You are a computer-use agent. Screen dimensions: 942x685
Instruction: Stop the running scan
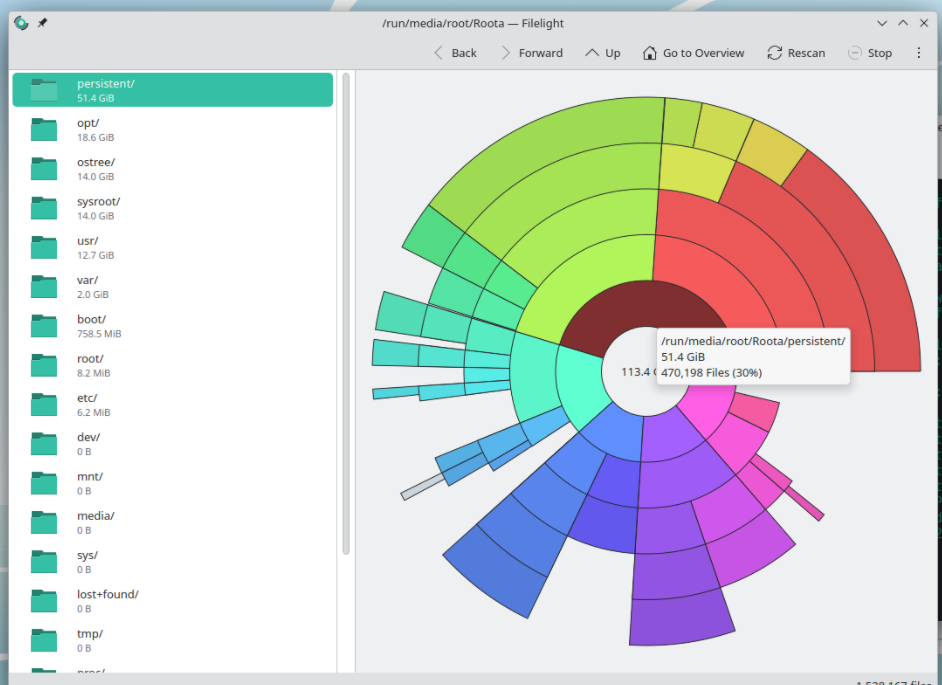point(870,53)
